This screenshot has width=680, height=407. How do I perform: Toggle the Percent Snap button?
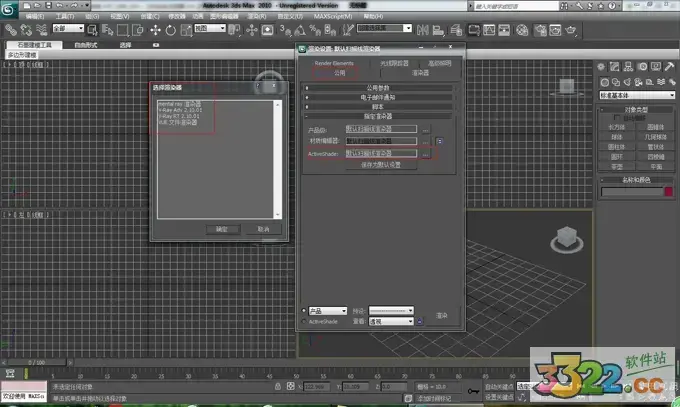point(315,30)
